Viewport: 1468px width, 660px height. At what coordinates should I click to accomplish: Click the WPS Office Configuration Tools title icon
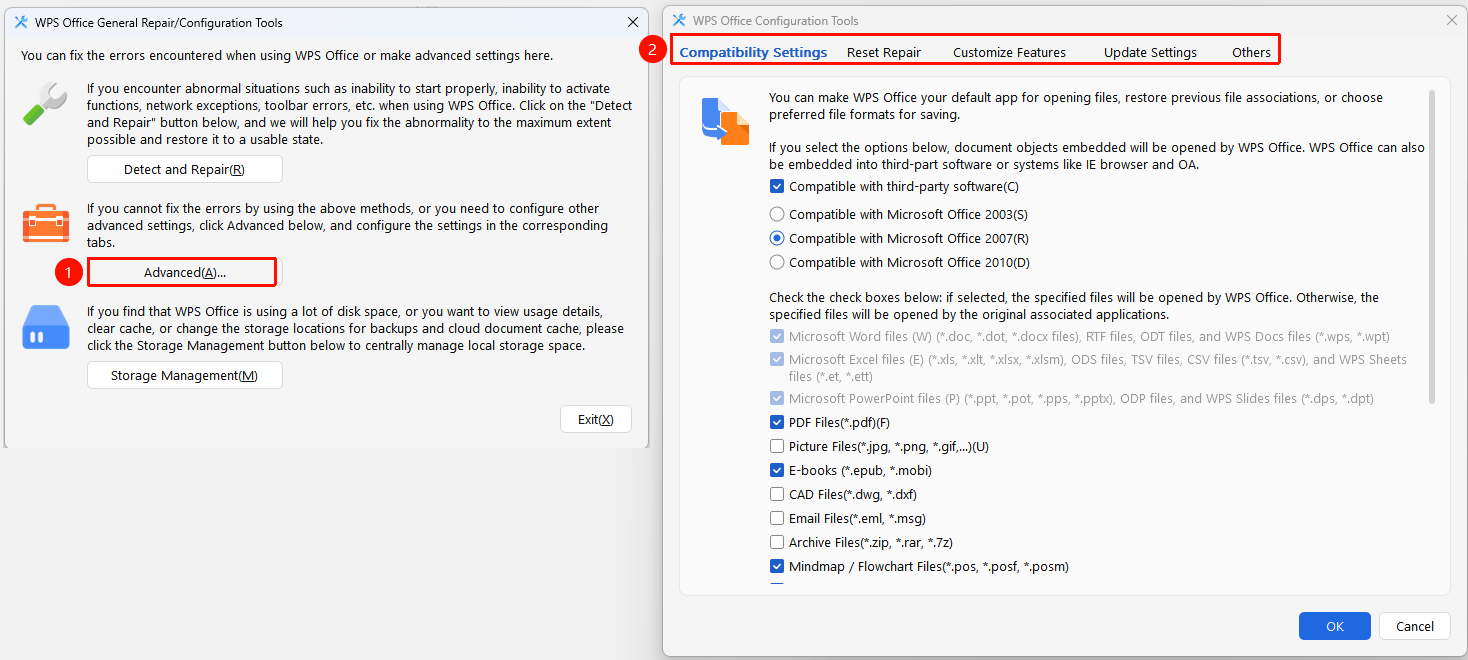coord(679,20)
